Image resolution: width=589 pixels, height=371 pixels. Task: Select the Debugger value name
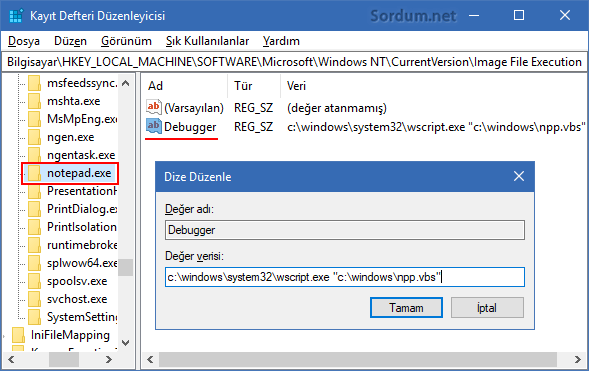click(190, 127)
